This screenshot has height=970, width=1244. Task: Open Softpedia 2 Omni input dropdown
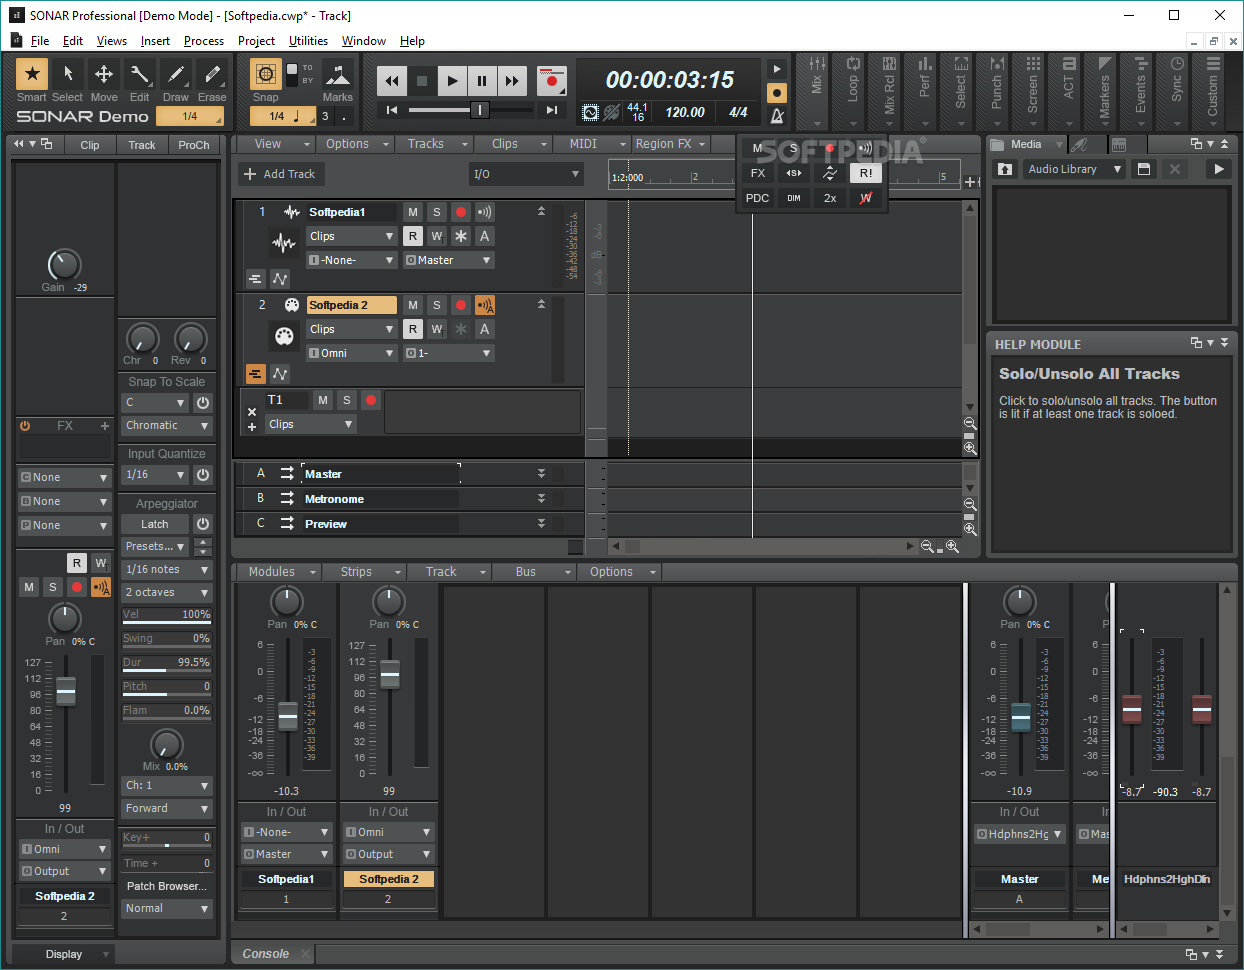[x=352, y=353]
